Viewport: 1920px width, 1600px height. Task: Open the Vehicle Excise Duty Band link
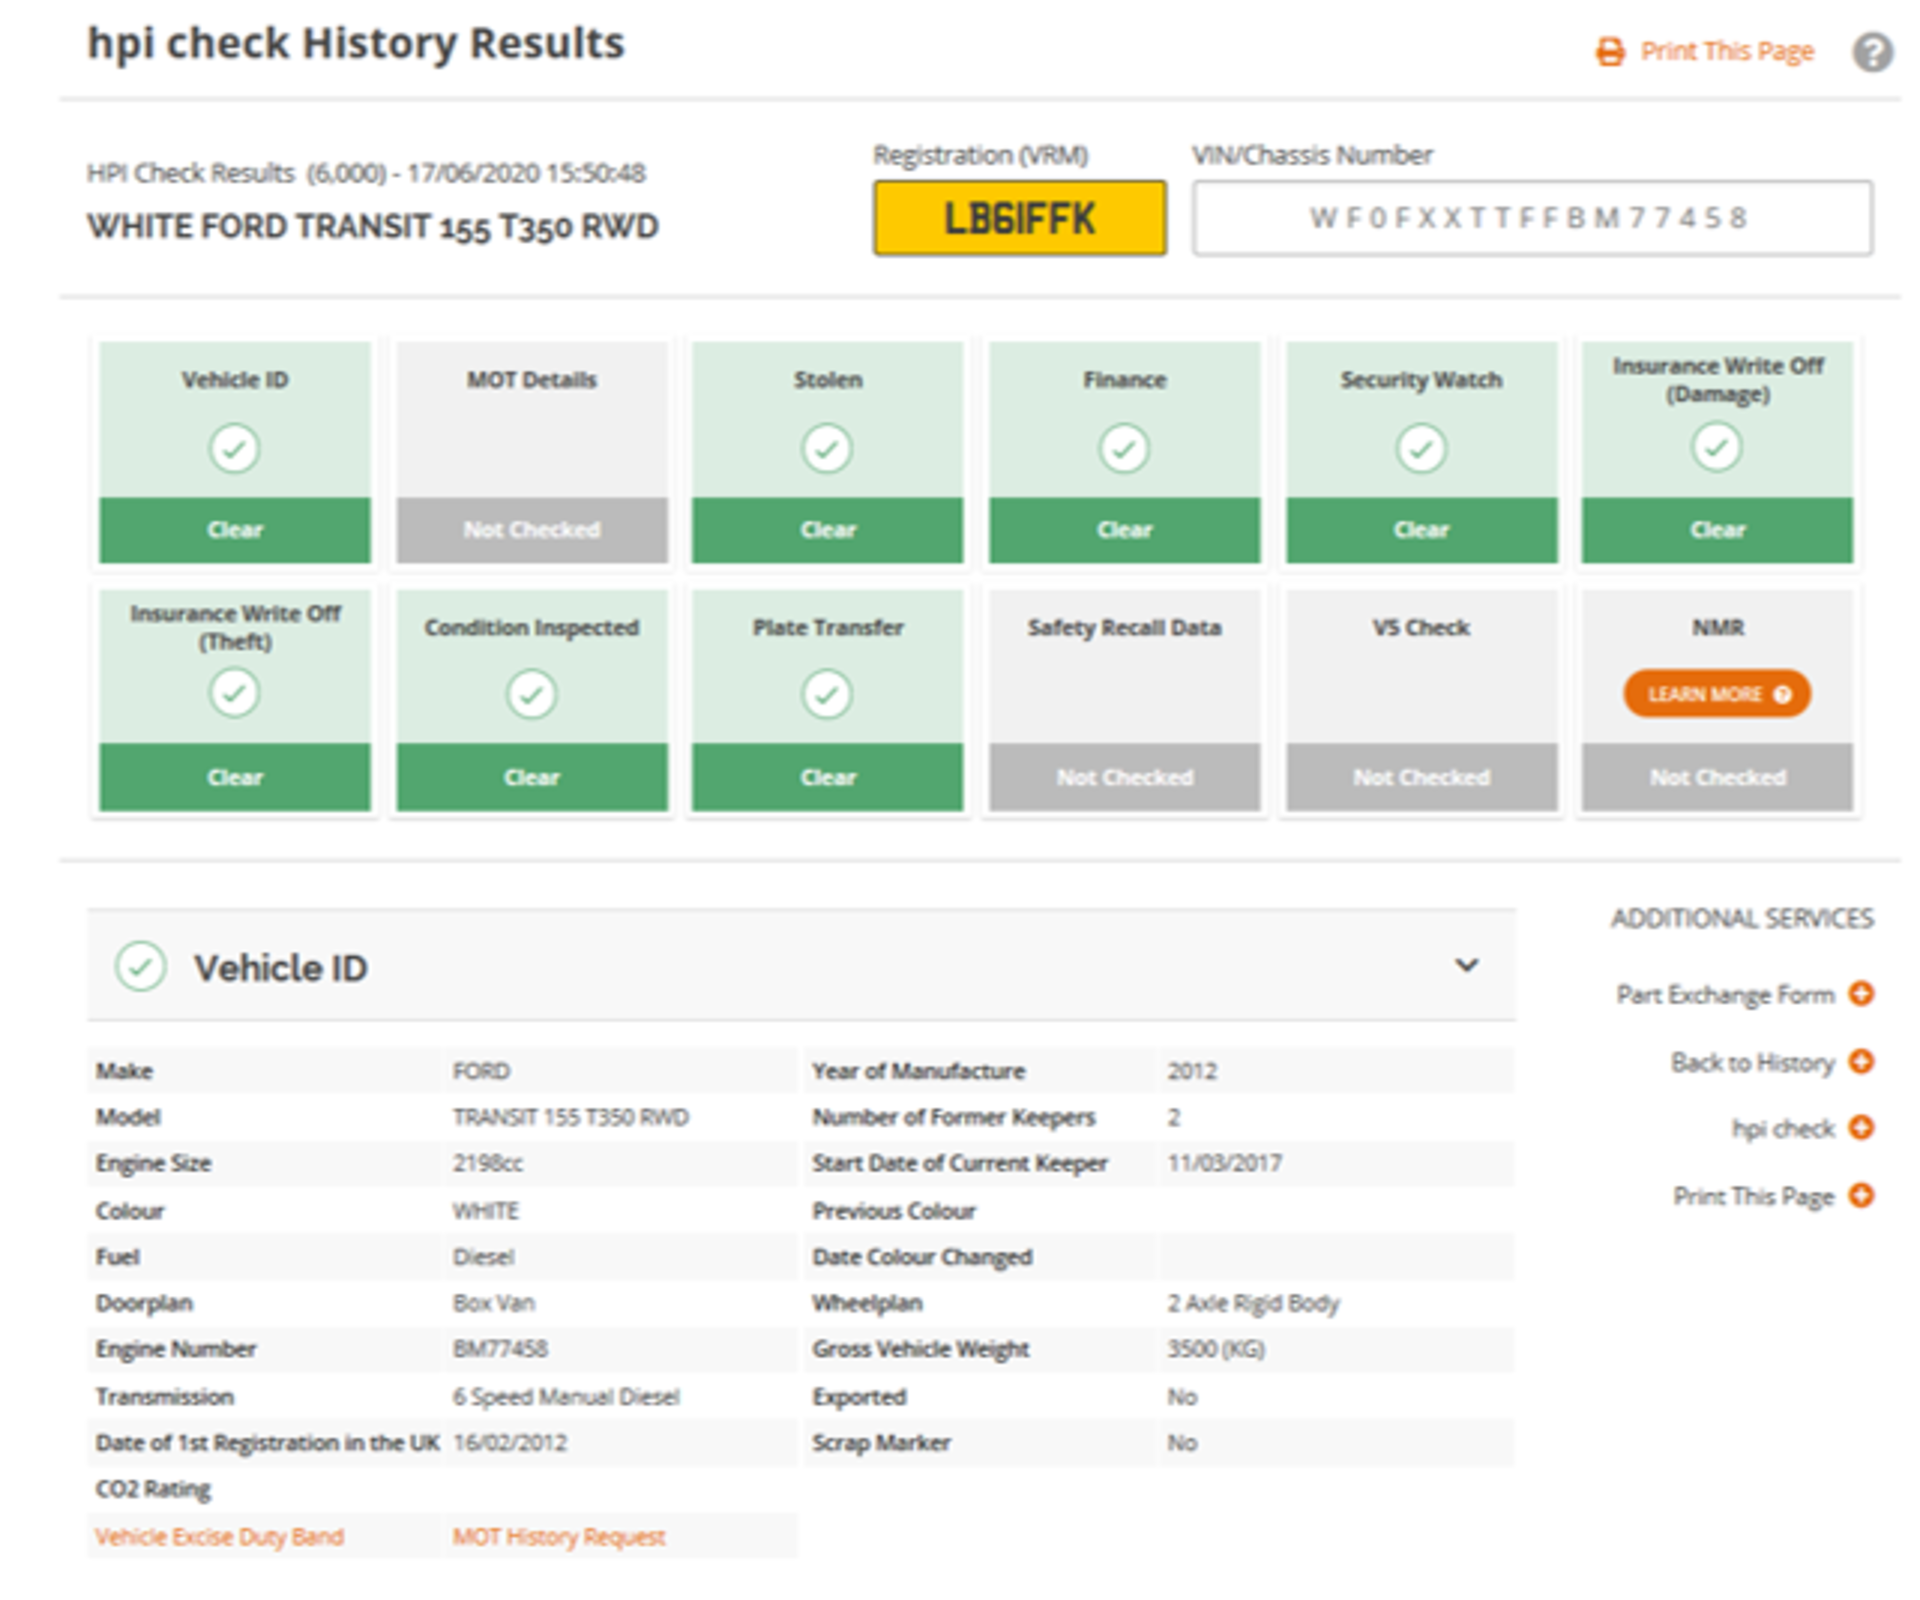tap(219, 1536)
